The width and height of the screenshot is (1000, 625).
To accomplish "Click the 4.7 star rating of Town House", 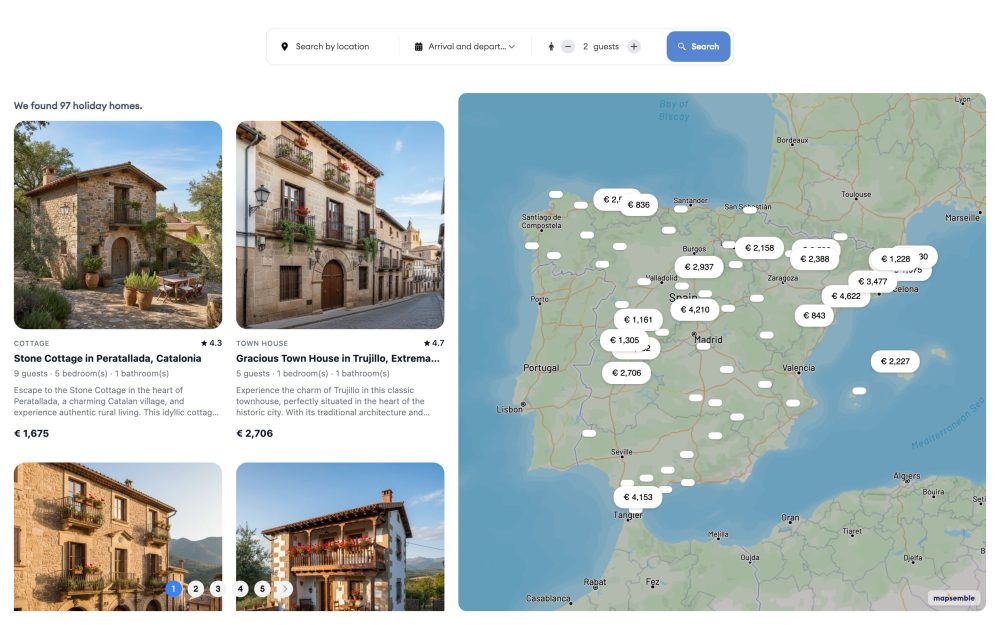I will click(x=434, y=343).
